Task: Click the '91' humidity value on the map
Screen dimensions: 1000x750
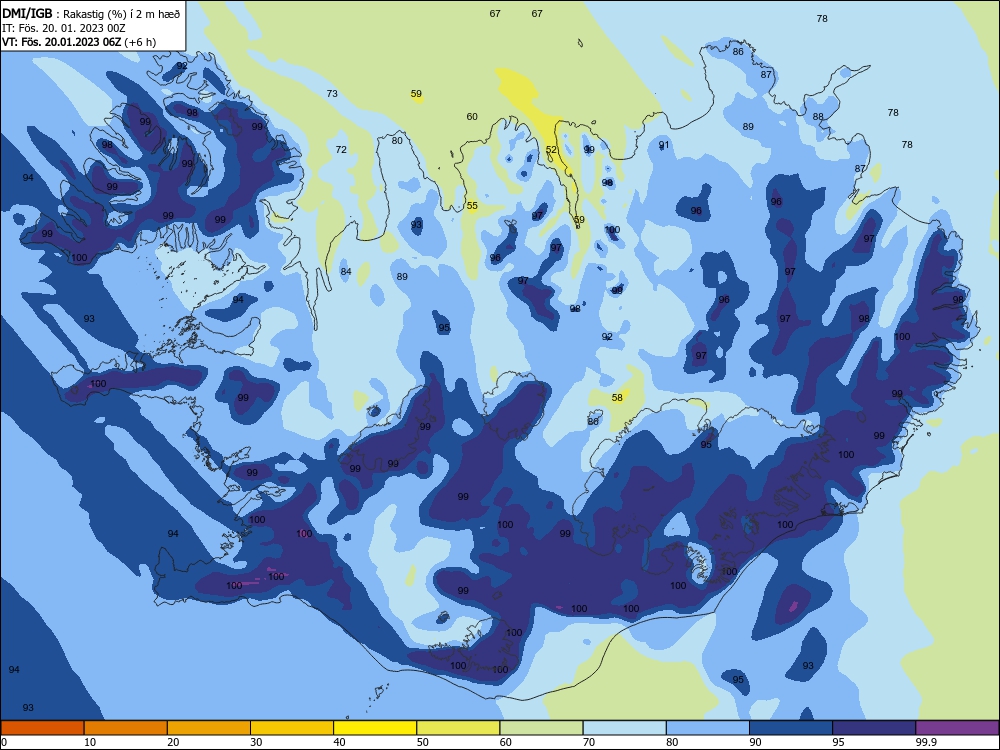Action: click(x=664, y=145)
